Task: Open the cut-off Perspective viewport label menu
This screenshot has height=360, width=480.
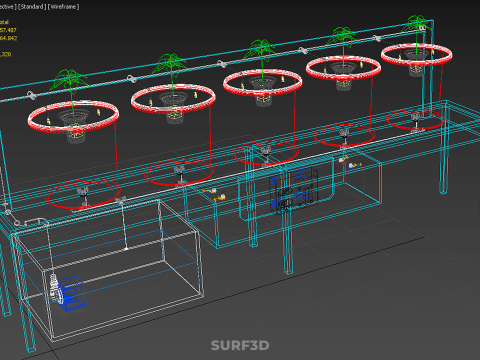Action: [x=8, y=7]
